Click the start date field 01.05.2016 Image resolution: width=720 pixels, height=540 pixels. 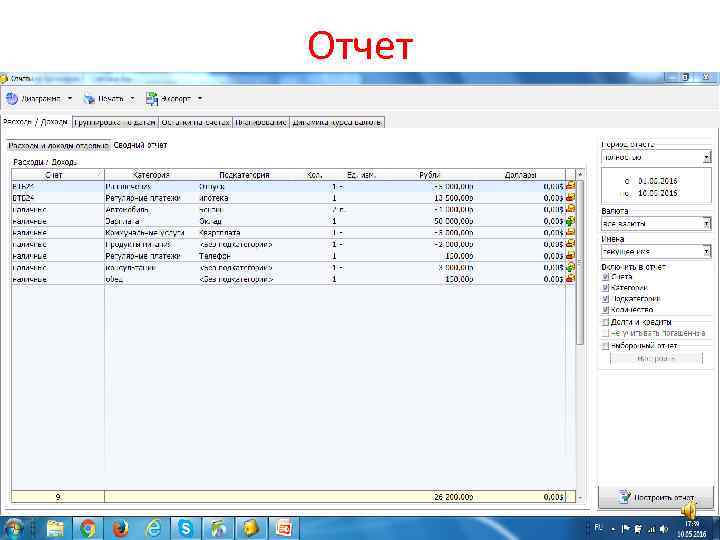(x=657, y=181)
